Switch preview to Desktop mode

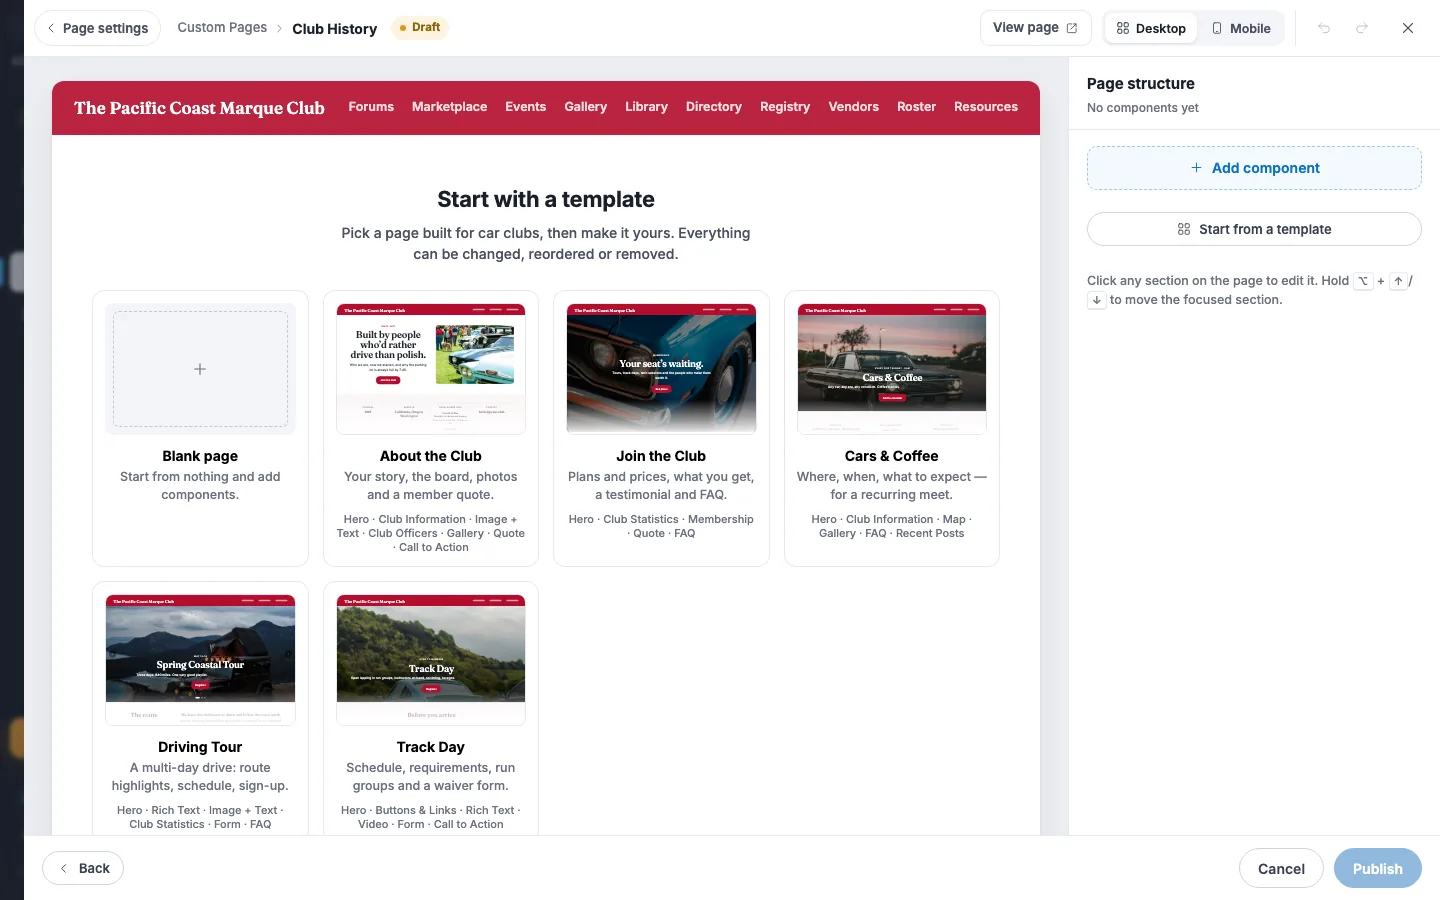pos(1151,28)
